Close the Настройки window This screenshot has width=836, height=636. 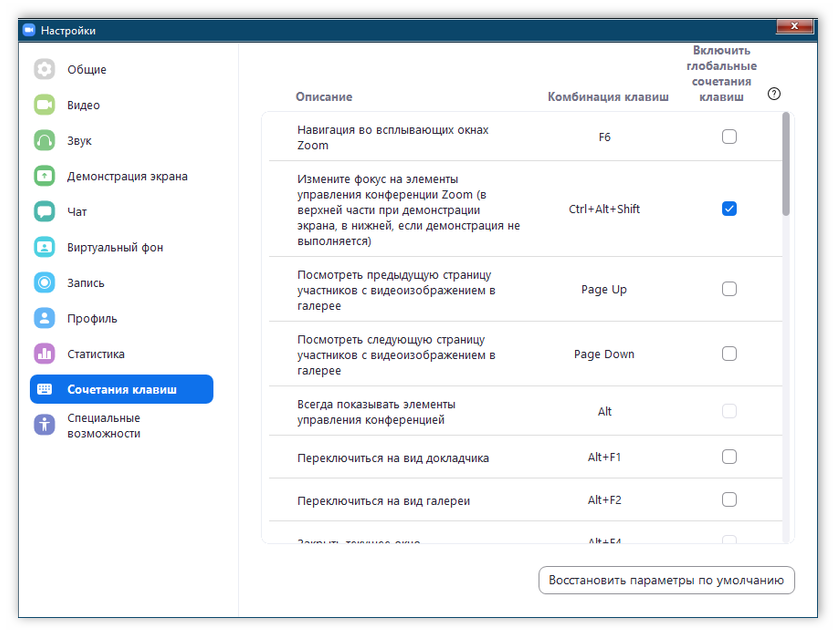(x=793, y=25)
